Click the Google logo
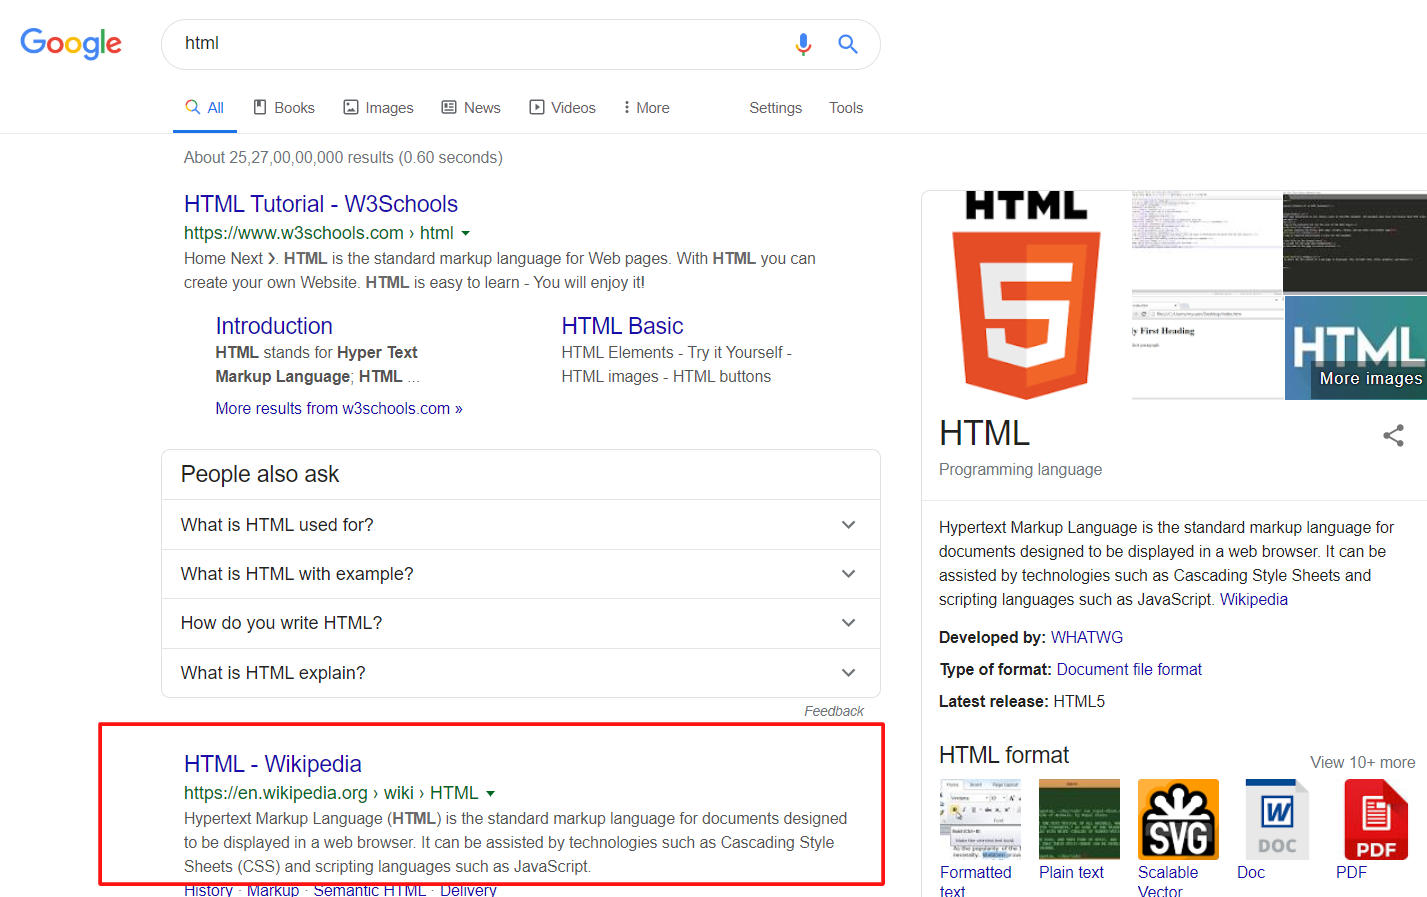Viewport: 1427px width, 897px height. pos(71,43)
